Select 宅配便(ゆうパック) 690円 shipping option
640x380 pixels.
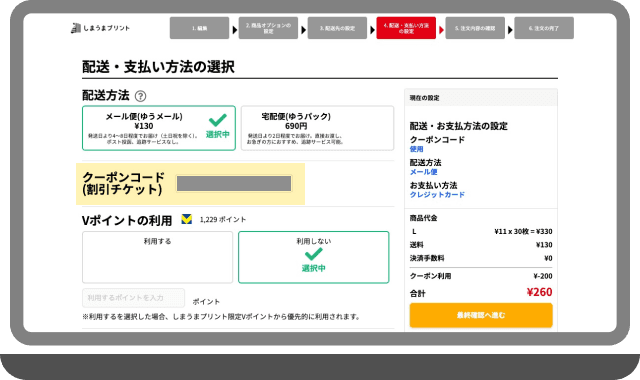(x=317, y=128)
